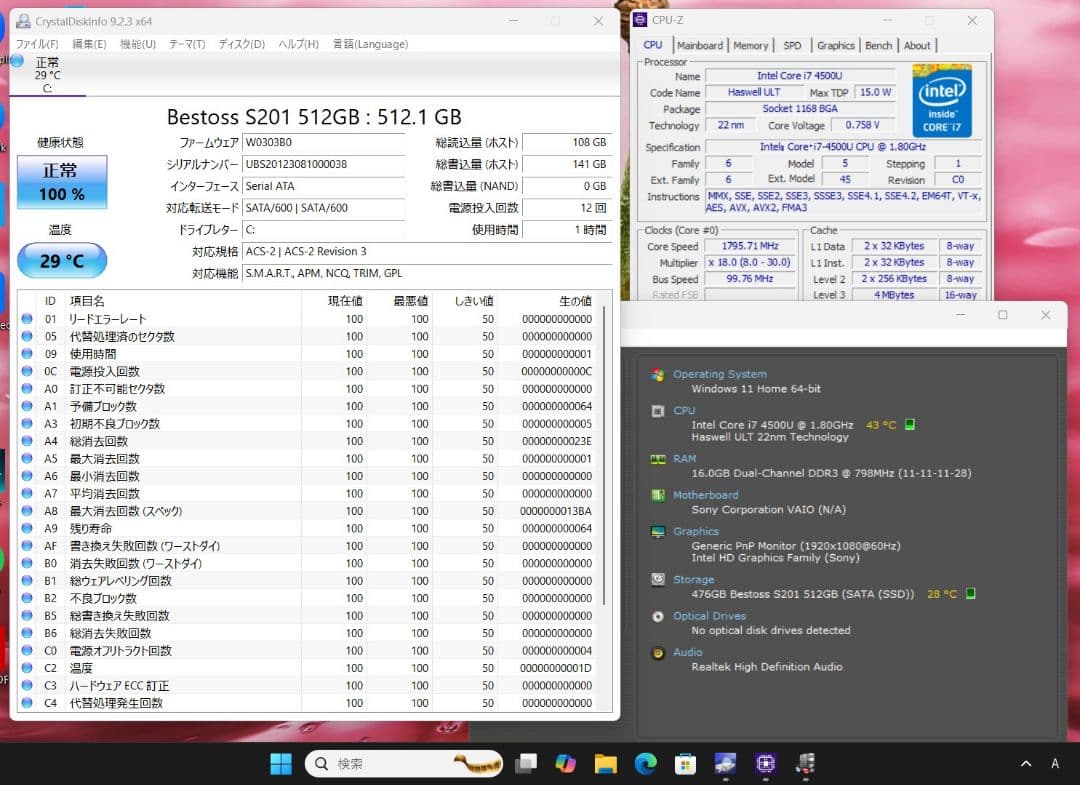The height and width of the screenshot is (785, 1080).
Task: Select the Audio speaker icon in Speccy
Action: (659, 652)
